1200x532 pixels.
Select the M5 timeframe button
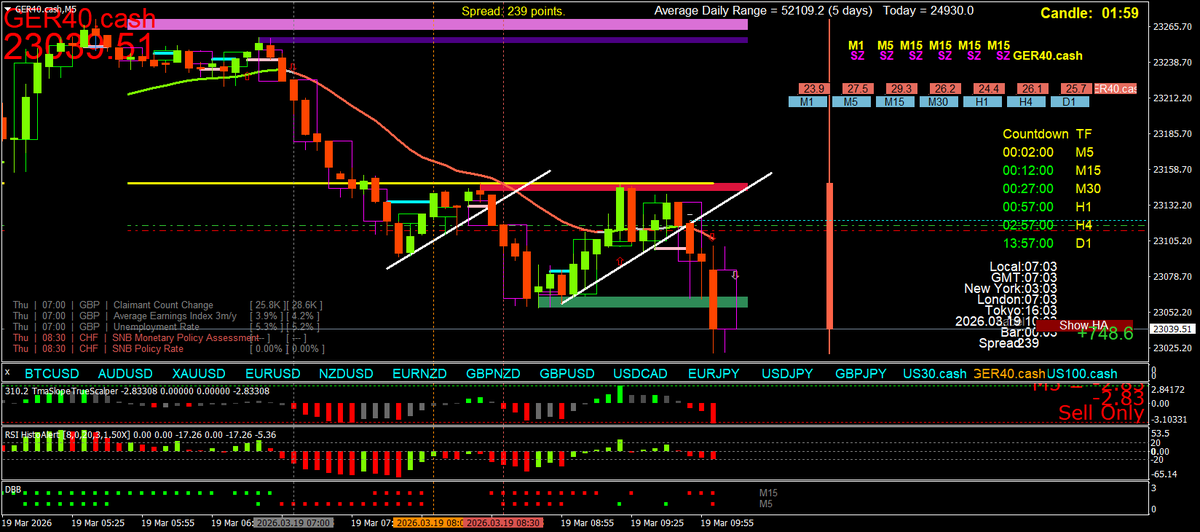853,102
